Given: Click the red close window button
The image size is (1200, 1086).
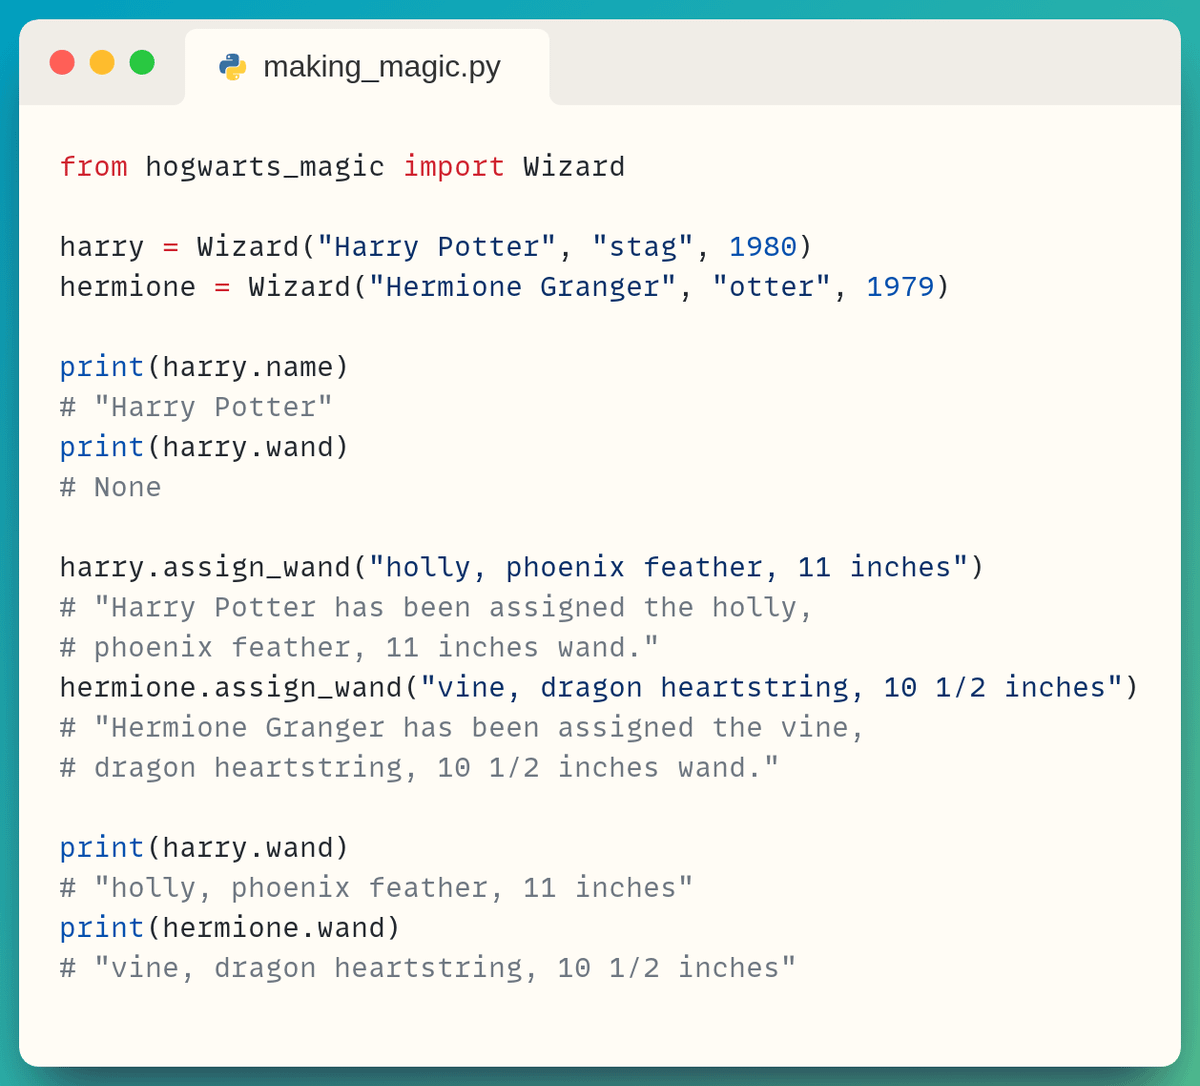Looking at the screenshot, I should (x=62, y=62).
